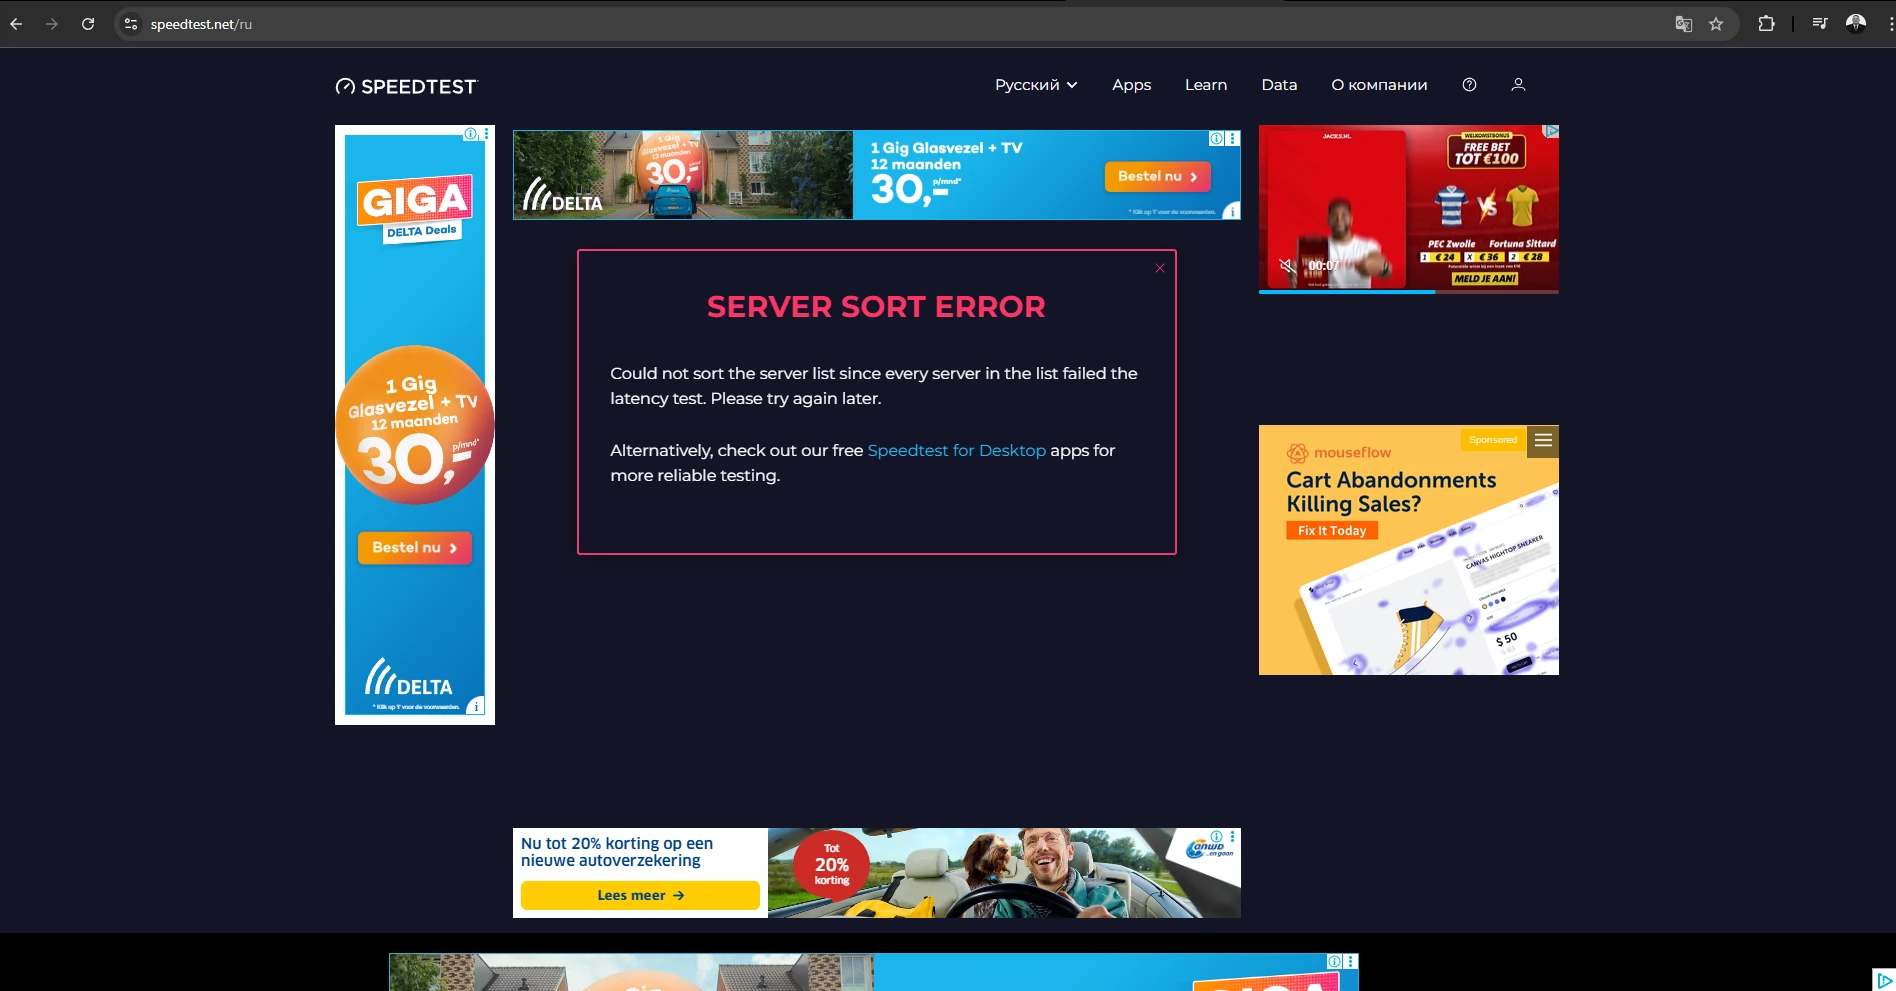Open the Apps menu item

coord(1132,85)
